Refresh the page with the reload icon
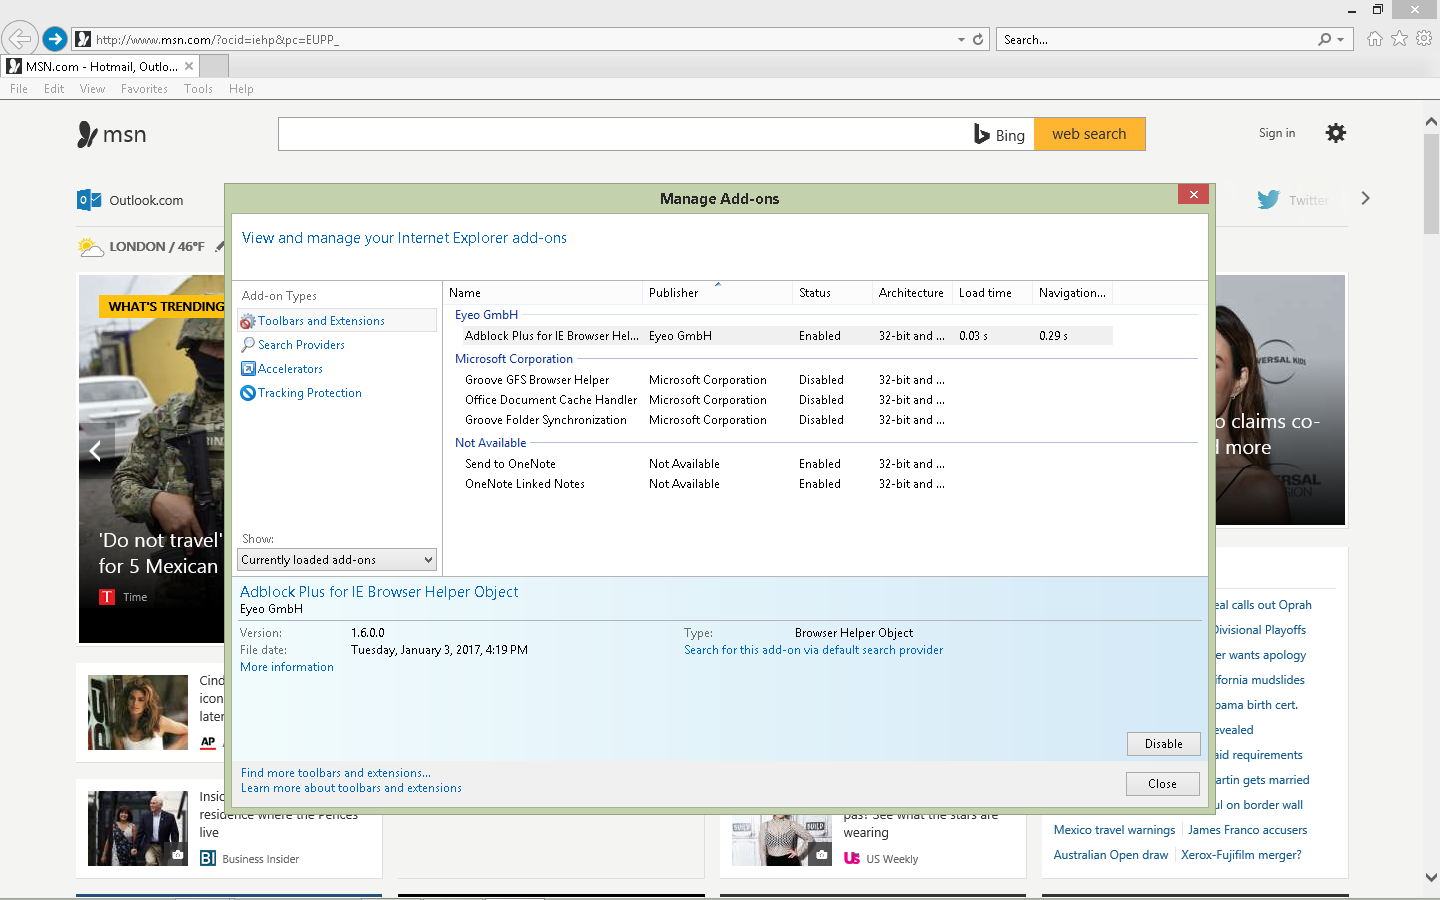This screenshot has width=1440, height=900. [977, 39]
